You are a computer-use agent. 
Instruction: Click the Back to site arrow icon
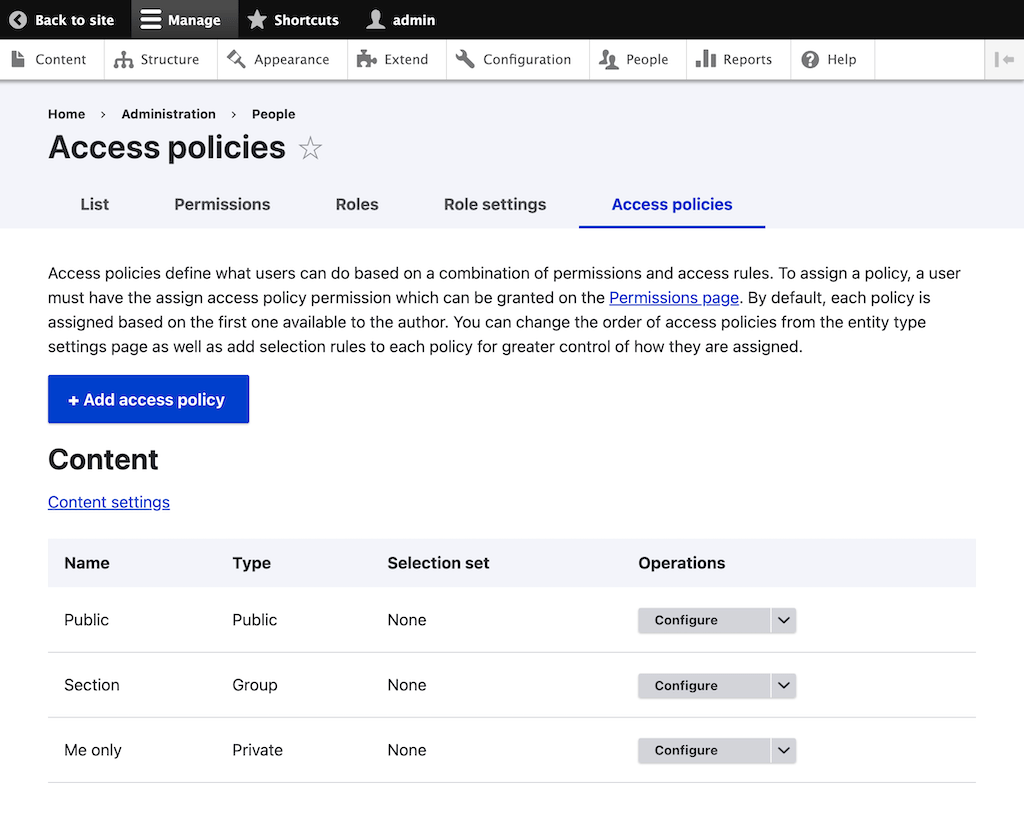[18, 20]
